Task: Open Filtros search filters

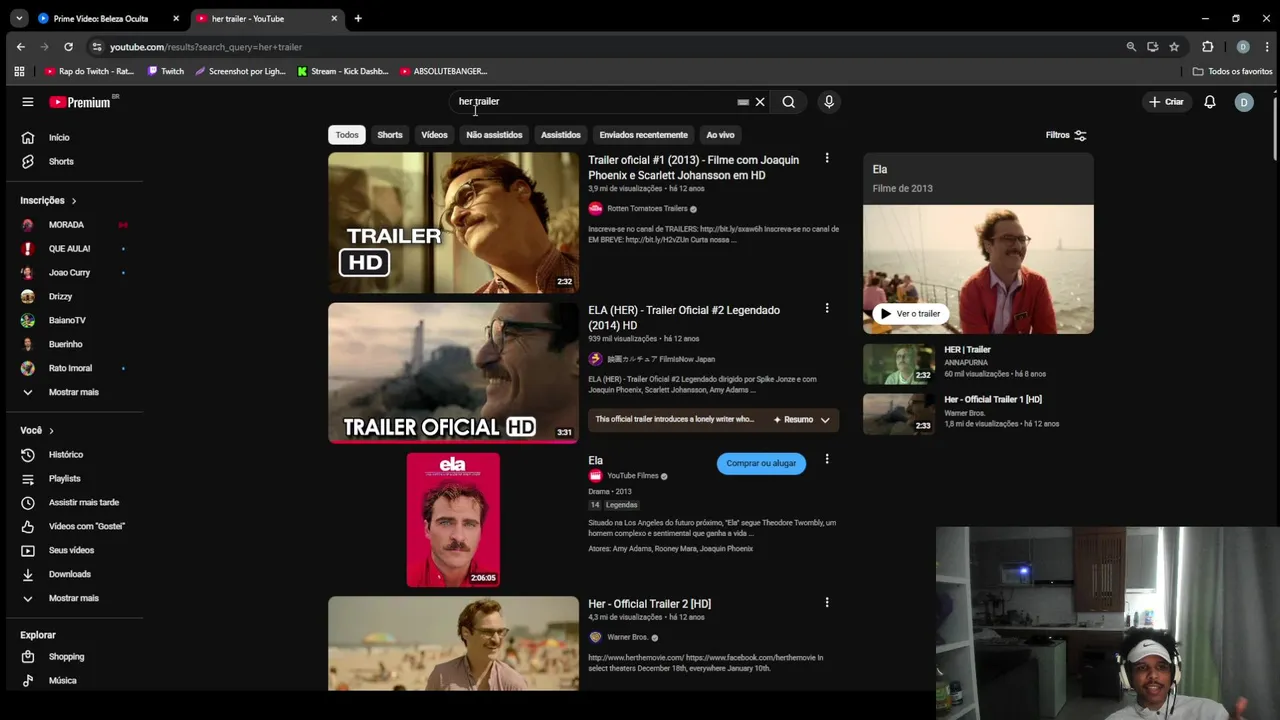Action: (x=1066, y=135)
